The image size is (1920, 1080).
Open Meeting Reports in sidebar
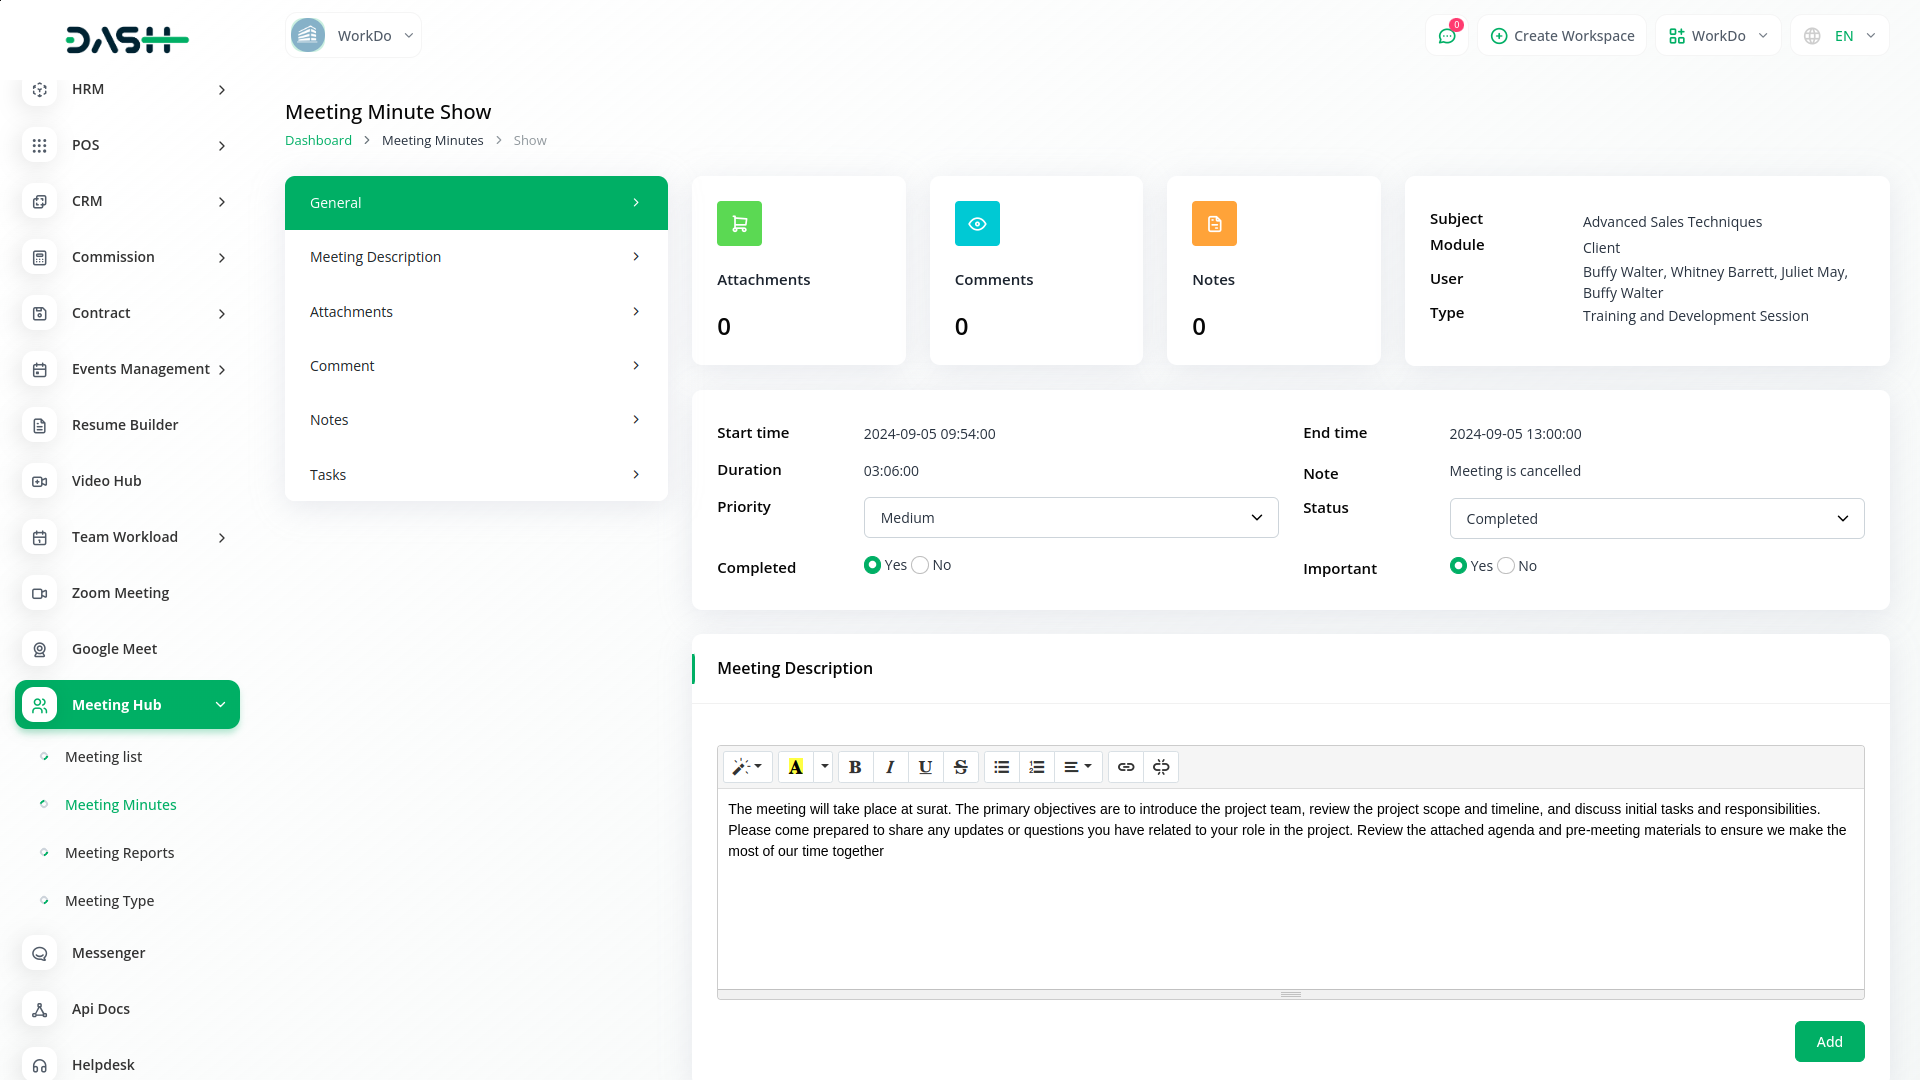coord(119,853)
